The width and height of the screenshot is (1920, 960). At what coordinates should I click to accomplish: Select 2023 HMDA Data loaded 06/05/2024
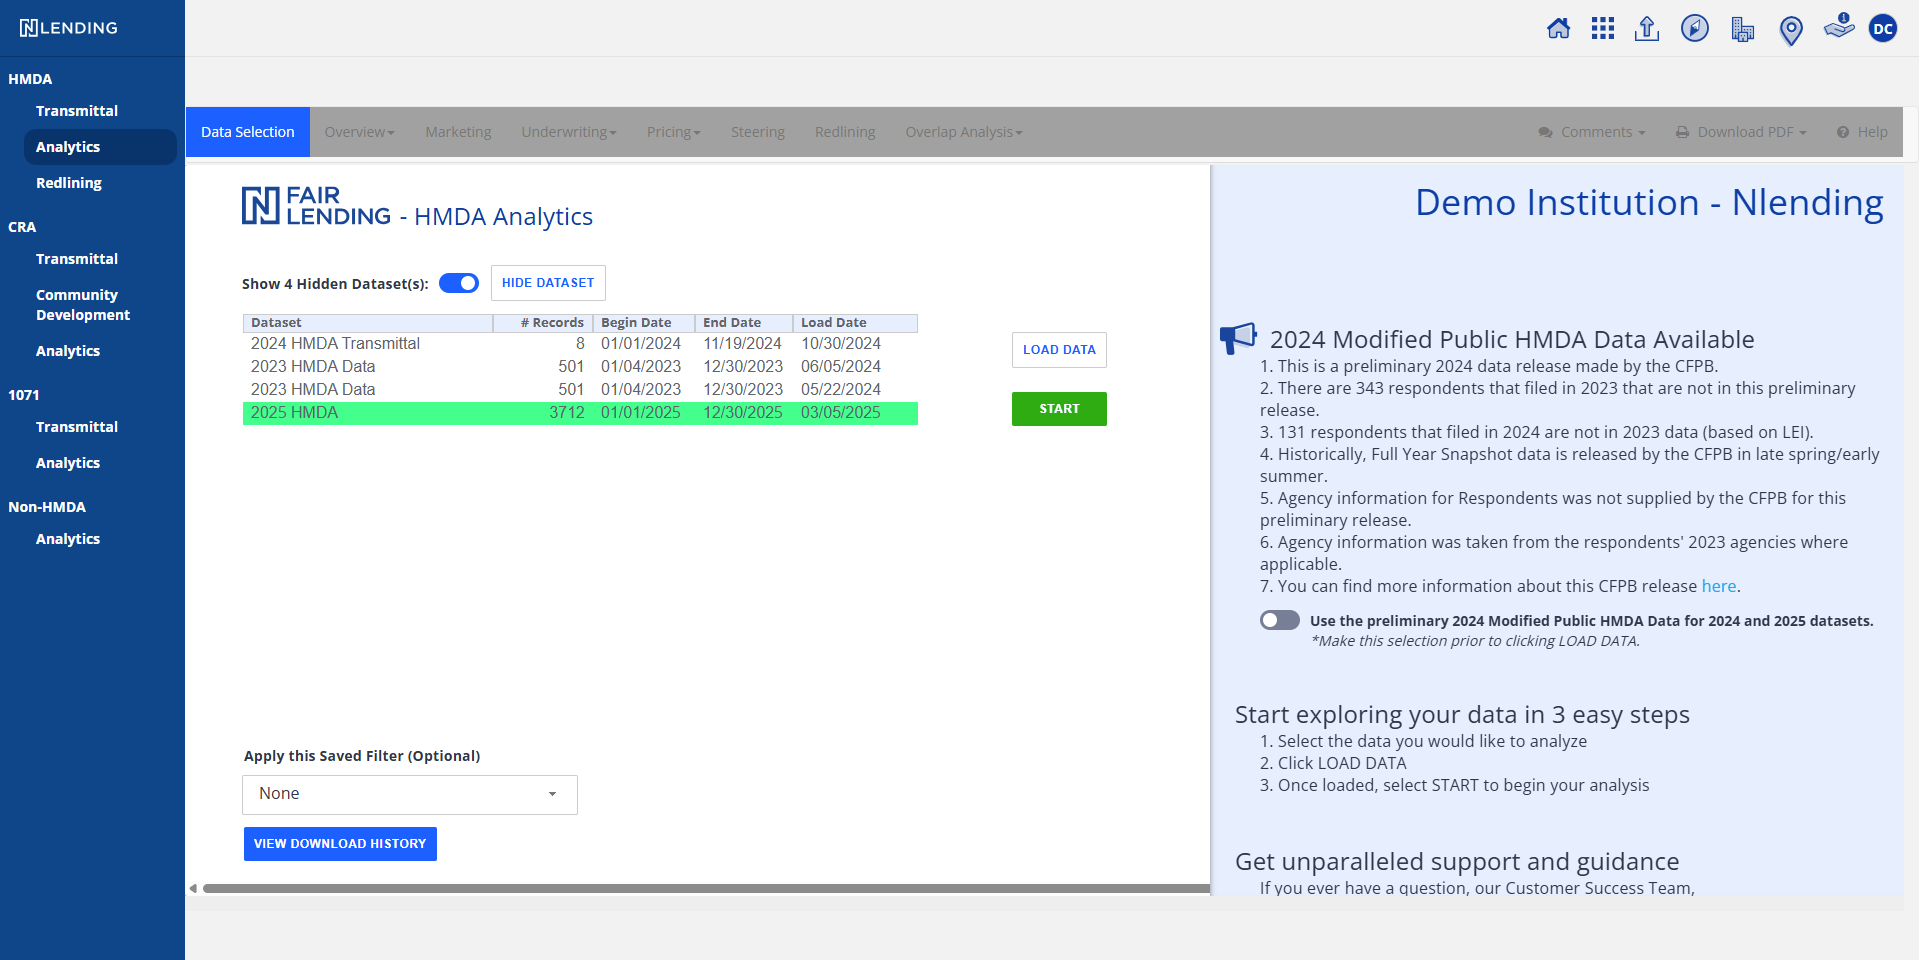(580, 367)
